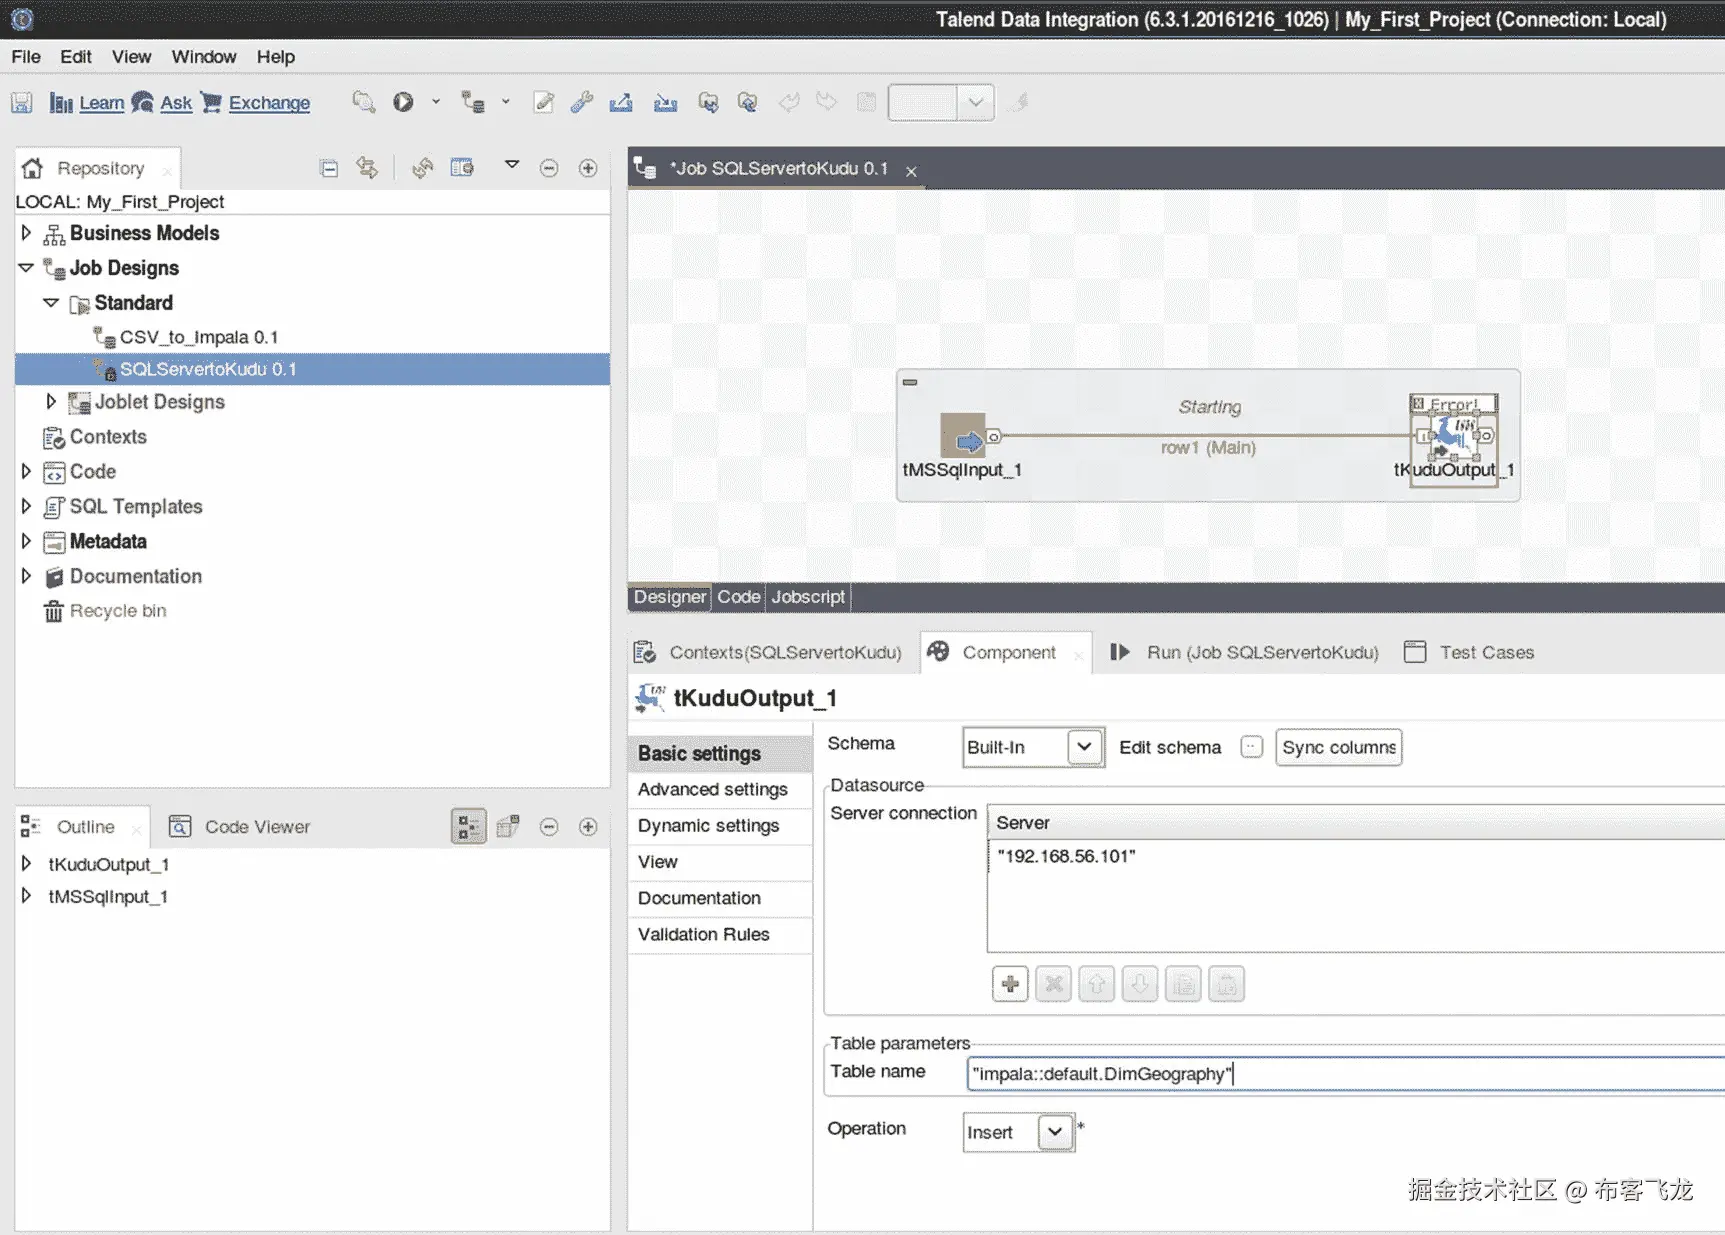The height and width of the screenshot is (1235, 1725).
Task: Expand the SQL Templates tree node
Action: point(26,506)
